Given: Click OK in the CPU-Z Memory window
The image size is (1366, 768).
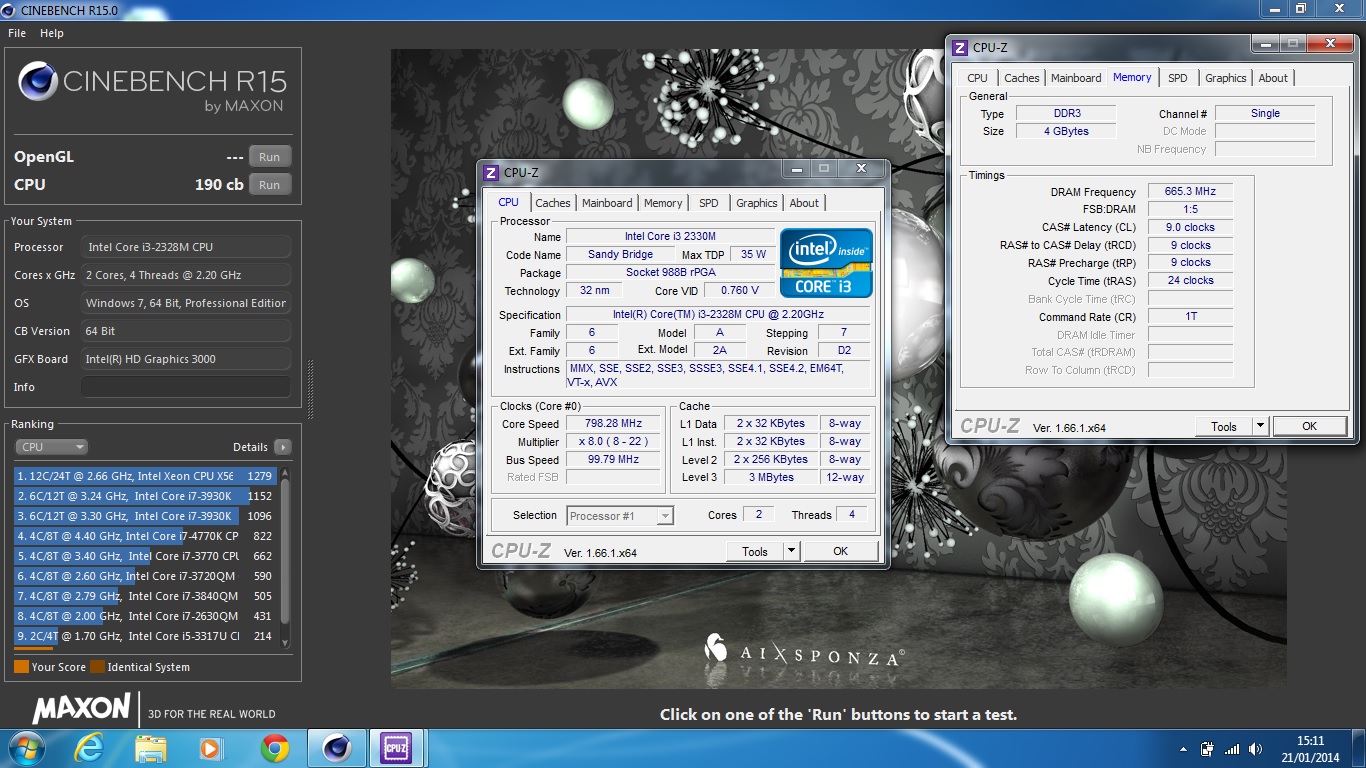Looking at the screenshot, I should (1310, 426).
